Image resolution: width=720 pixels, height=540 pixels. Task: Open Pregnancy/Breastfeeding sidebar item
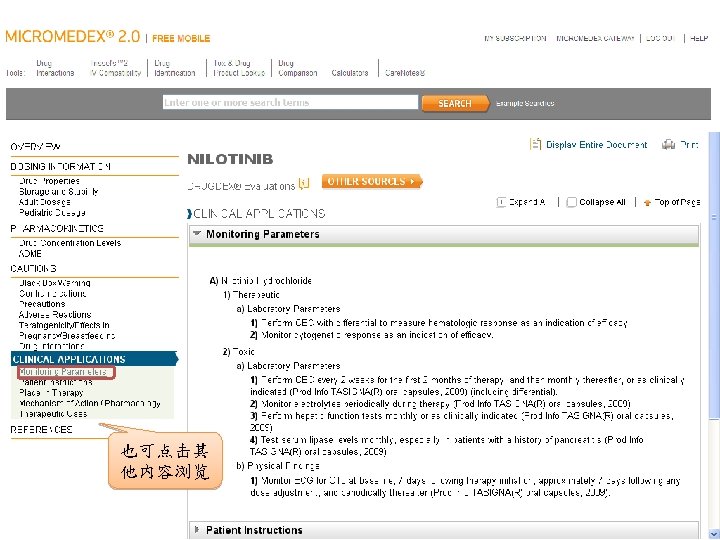67,336
